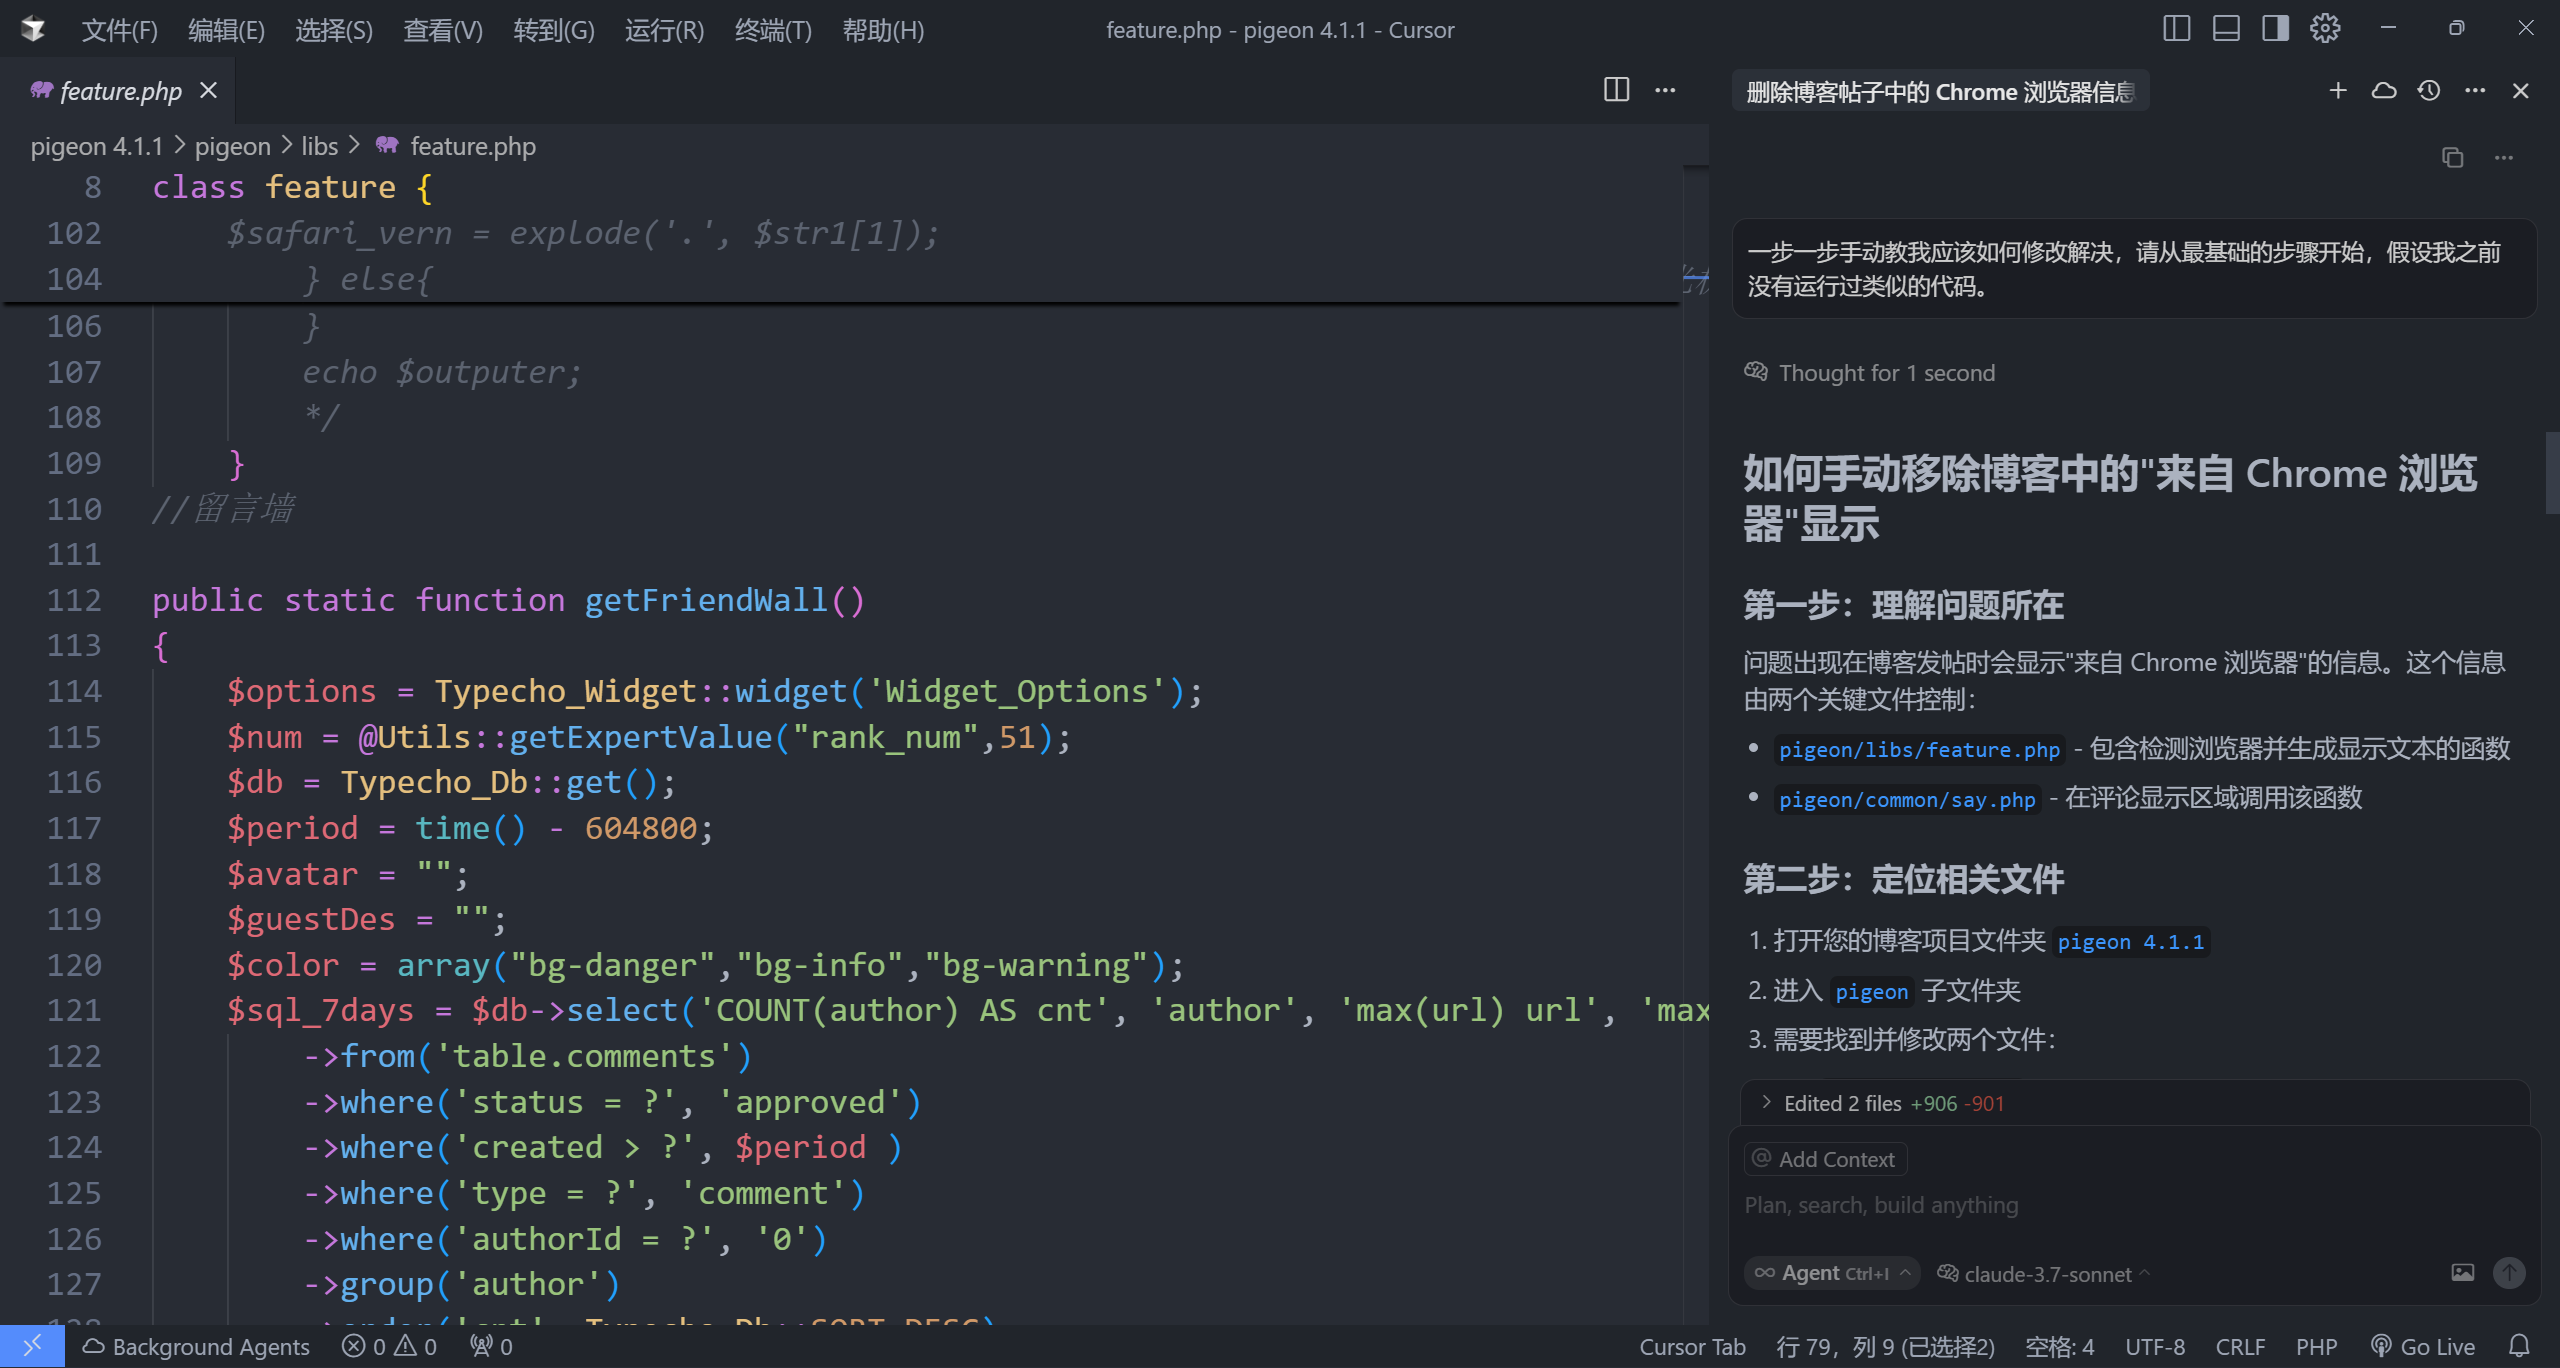The image size is (2560, 1368).
Task: Open notifications bell icon
Action: pyautogui.click(x=2520, y=1346)
